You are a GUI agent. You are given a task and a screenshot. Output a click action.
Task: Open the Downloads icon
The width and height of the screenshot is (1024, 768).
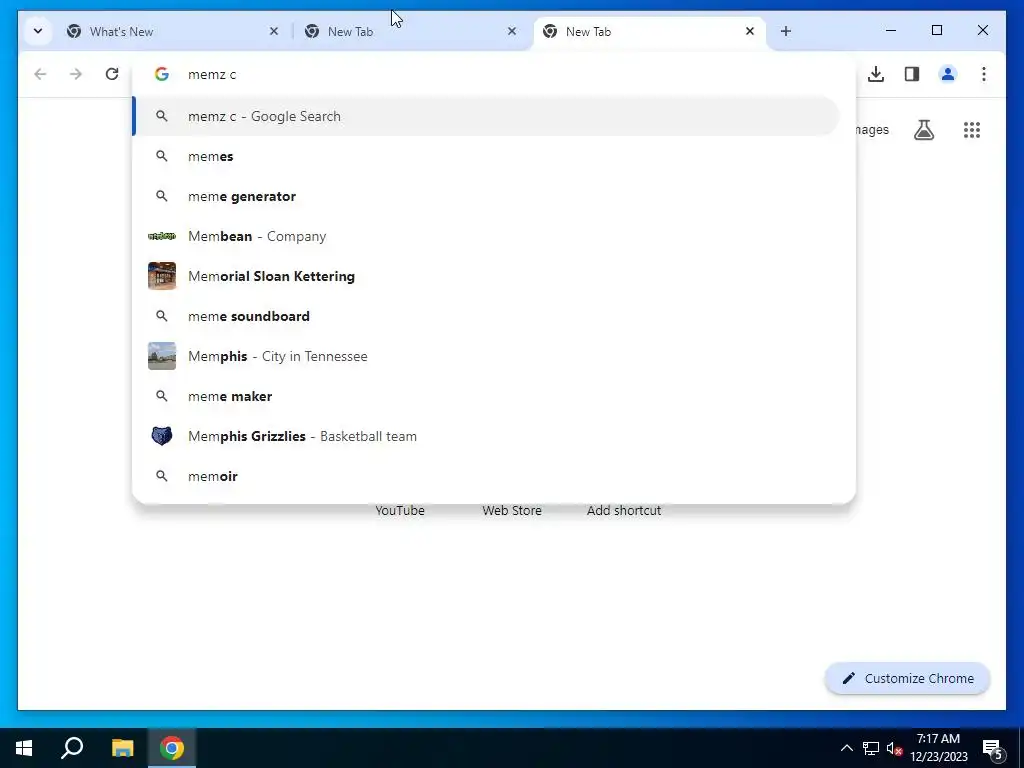pyautogui.click(x=876, y=74)
